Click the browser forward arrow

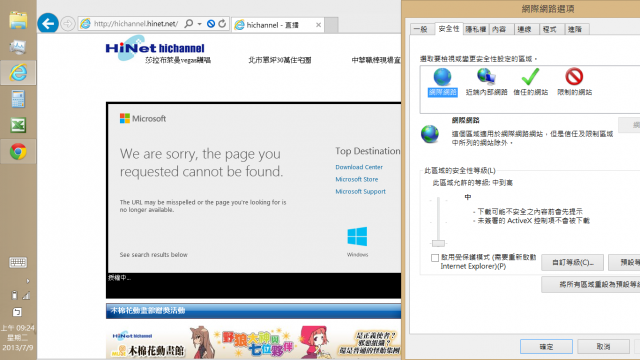68,24
